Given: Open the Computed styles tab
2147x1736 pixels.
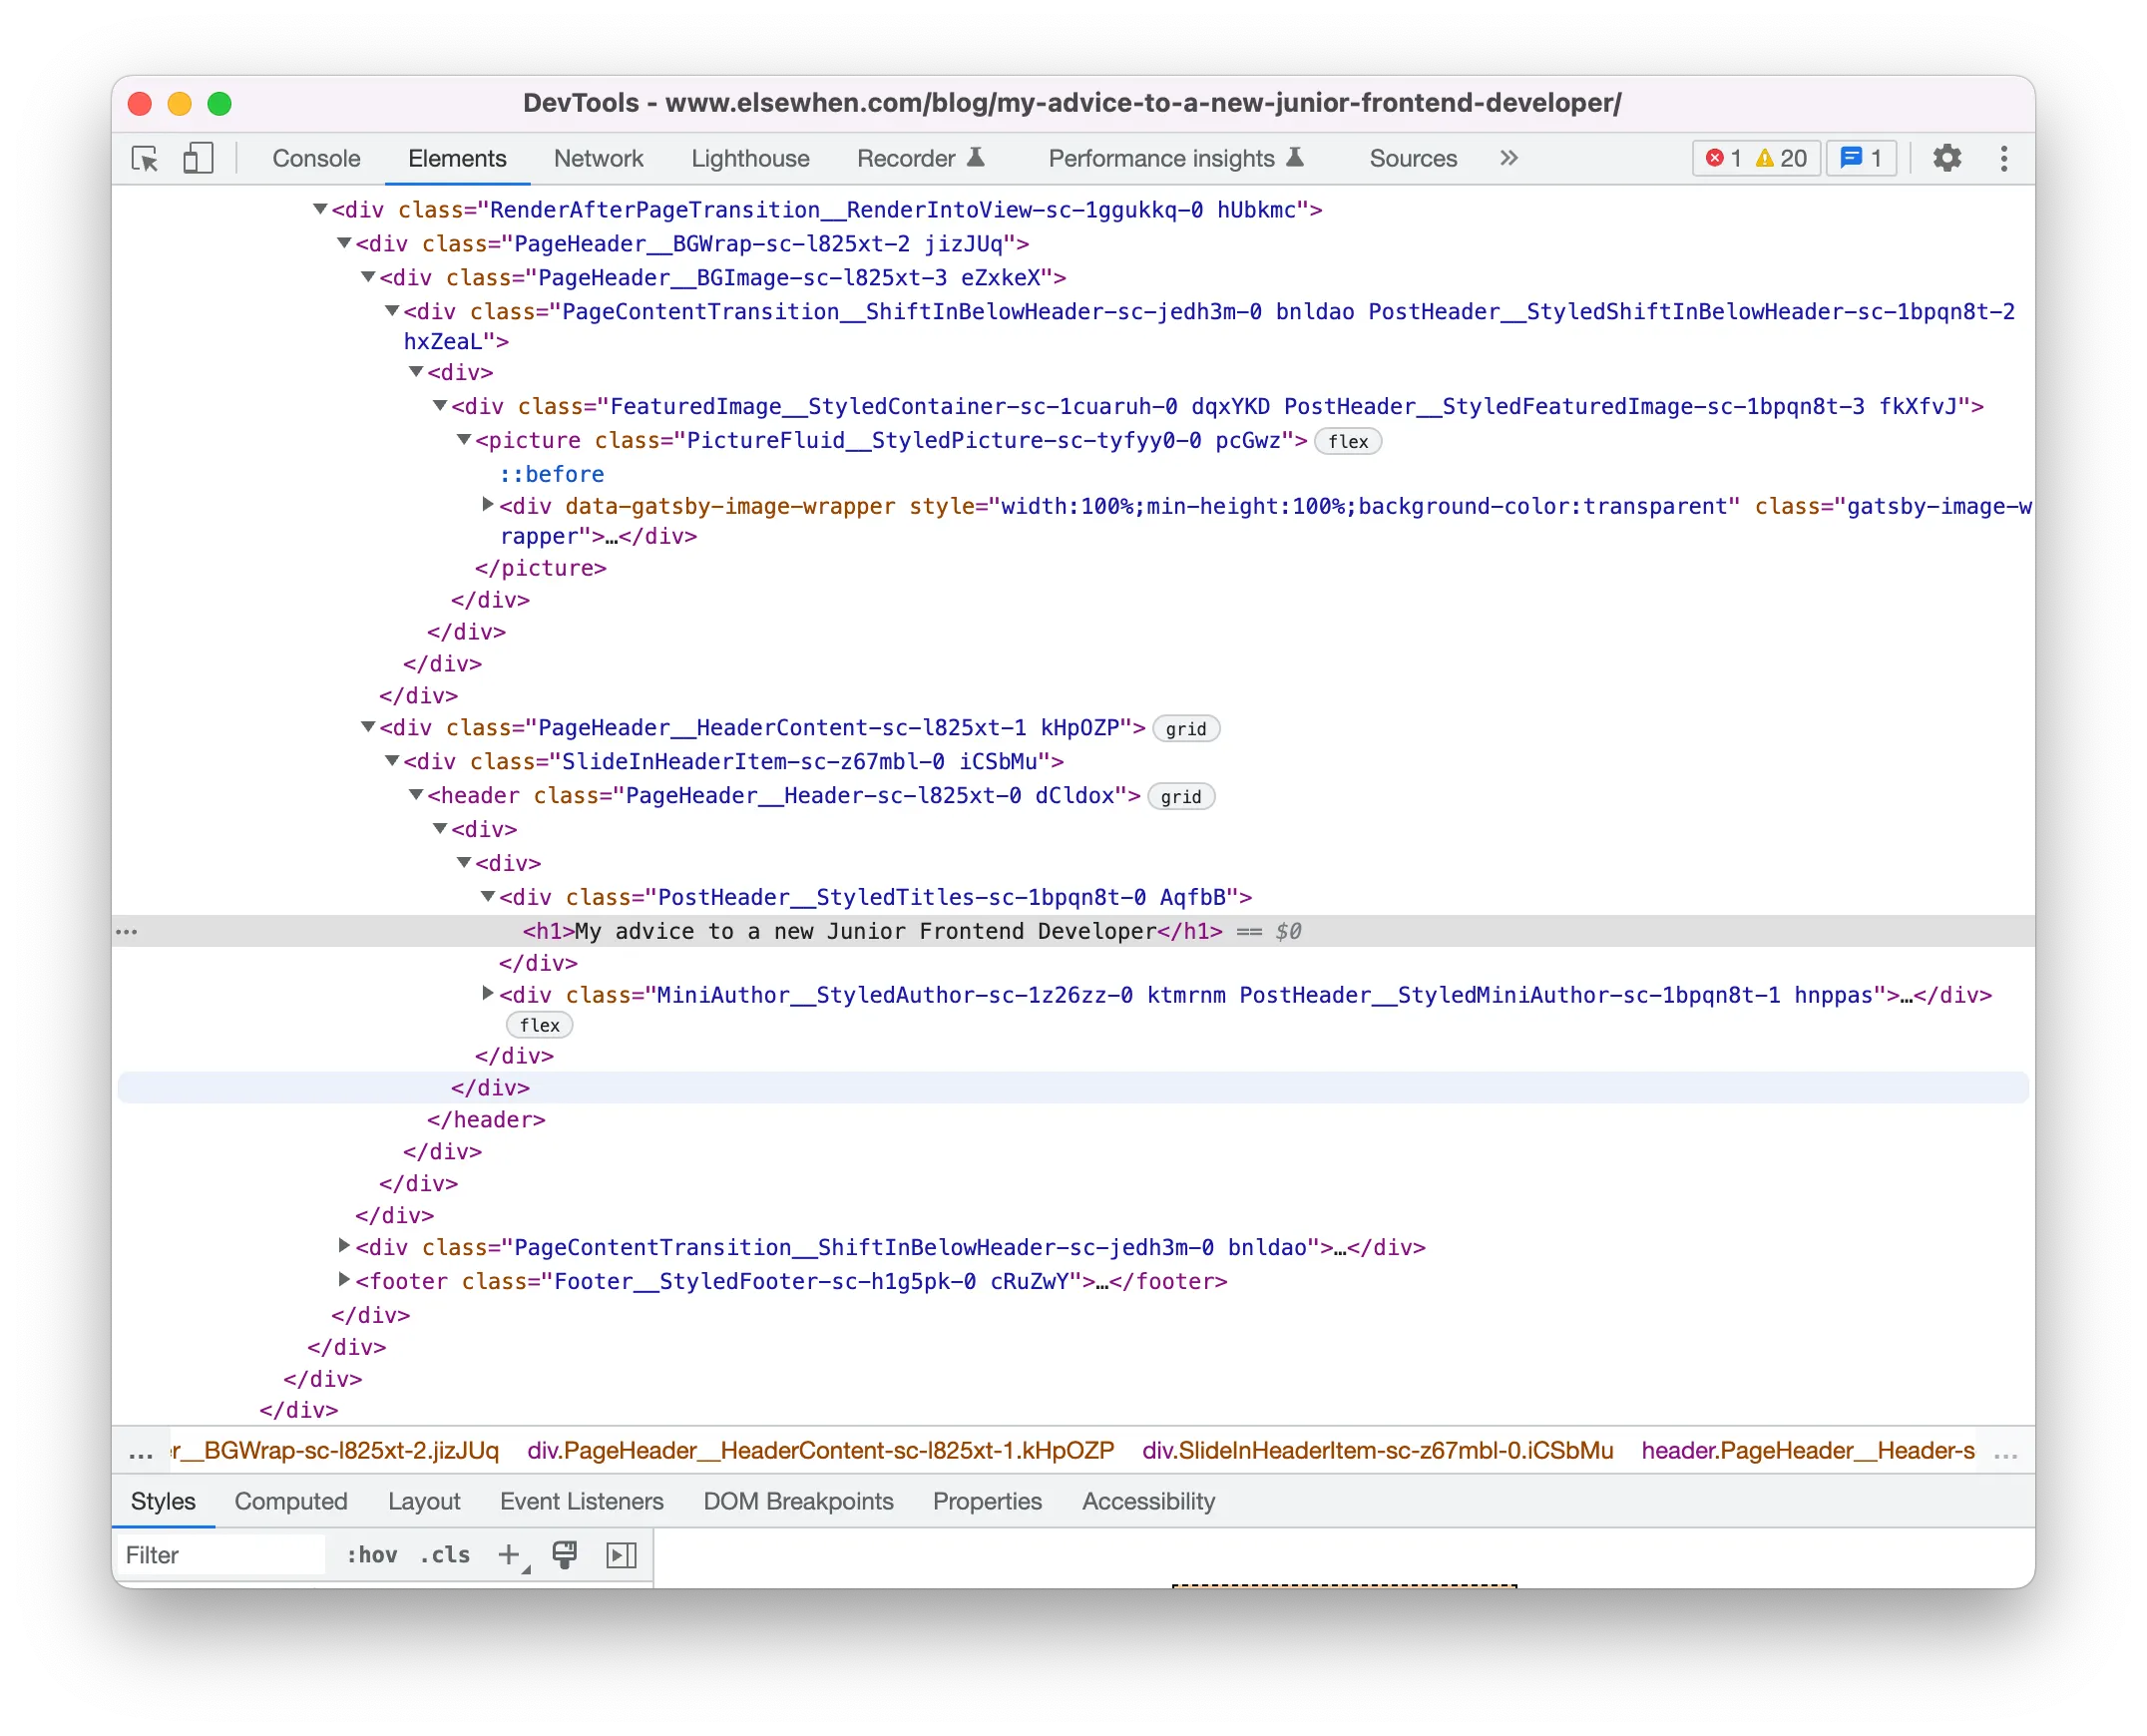Looking at the screenshot, I should (290, 1501).
